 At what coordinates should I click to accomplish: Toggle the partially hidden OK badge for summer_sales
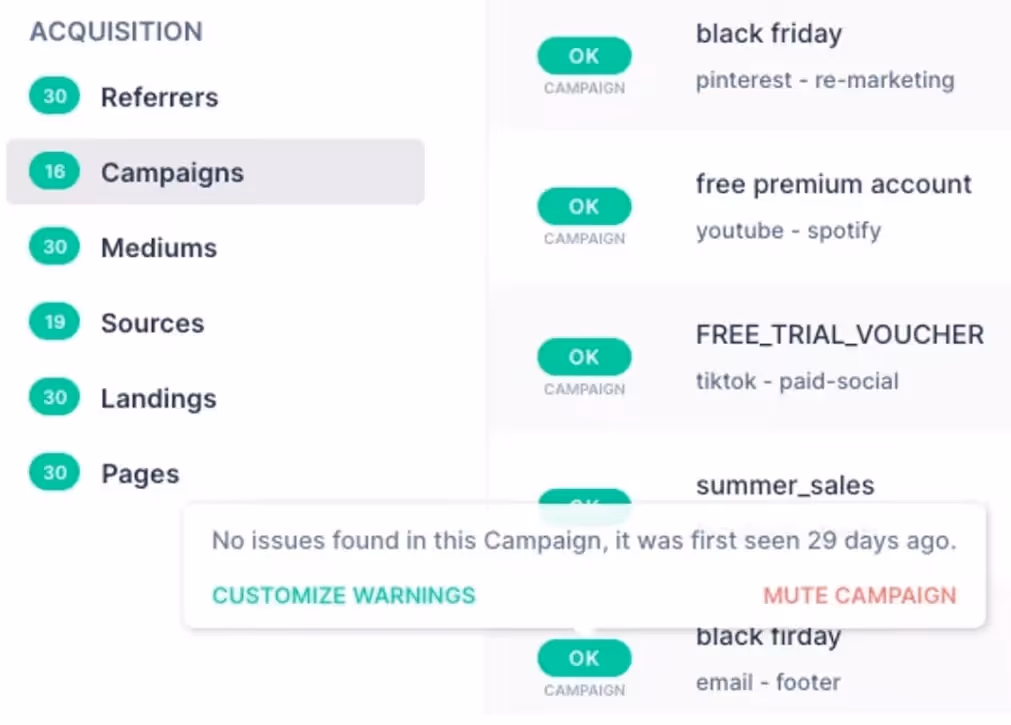click(584, 500)
